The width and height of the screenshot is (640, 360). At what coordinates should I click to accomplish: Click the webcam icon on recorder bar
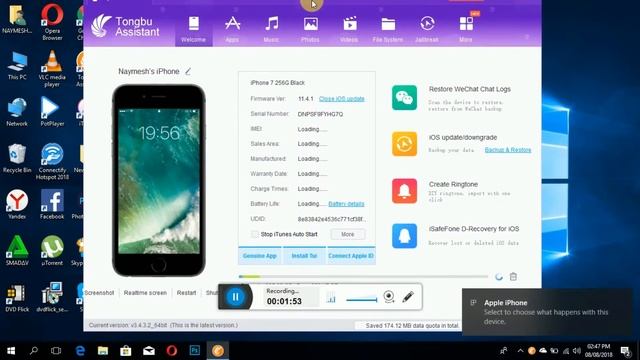tap(389, 297)
